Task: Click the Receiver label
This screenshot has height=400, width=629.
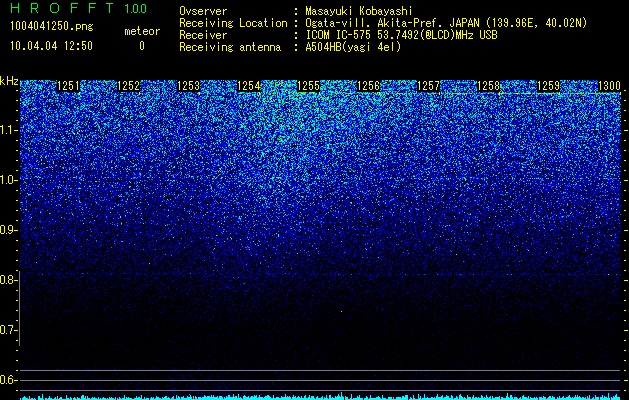Action: coord(203,35)
